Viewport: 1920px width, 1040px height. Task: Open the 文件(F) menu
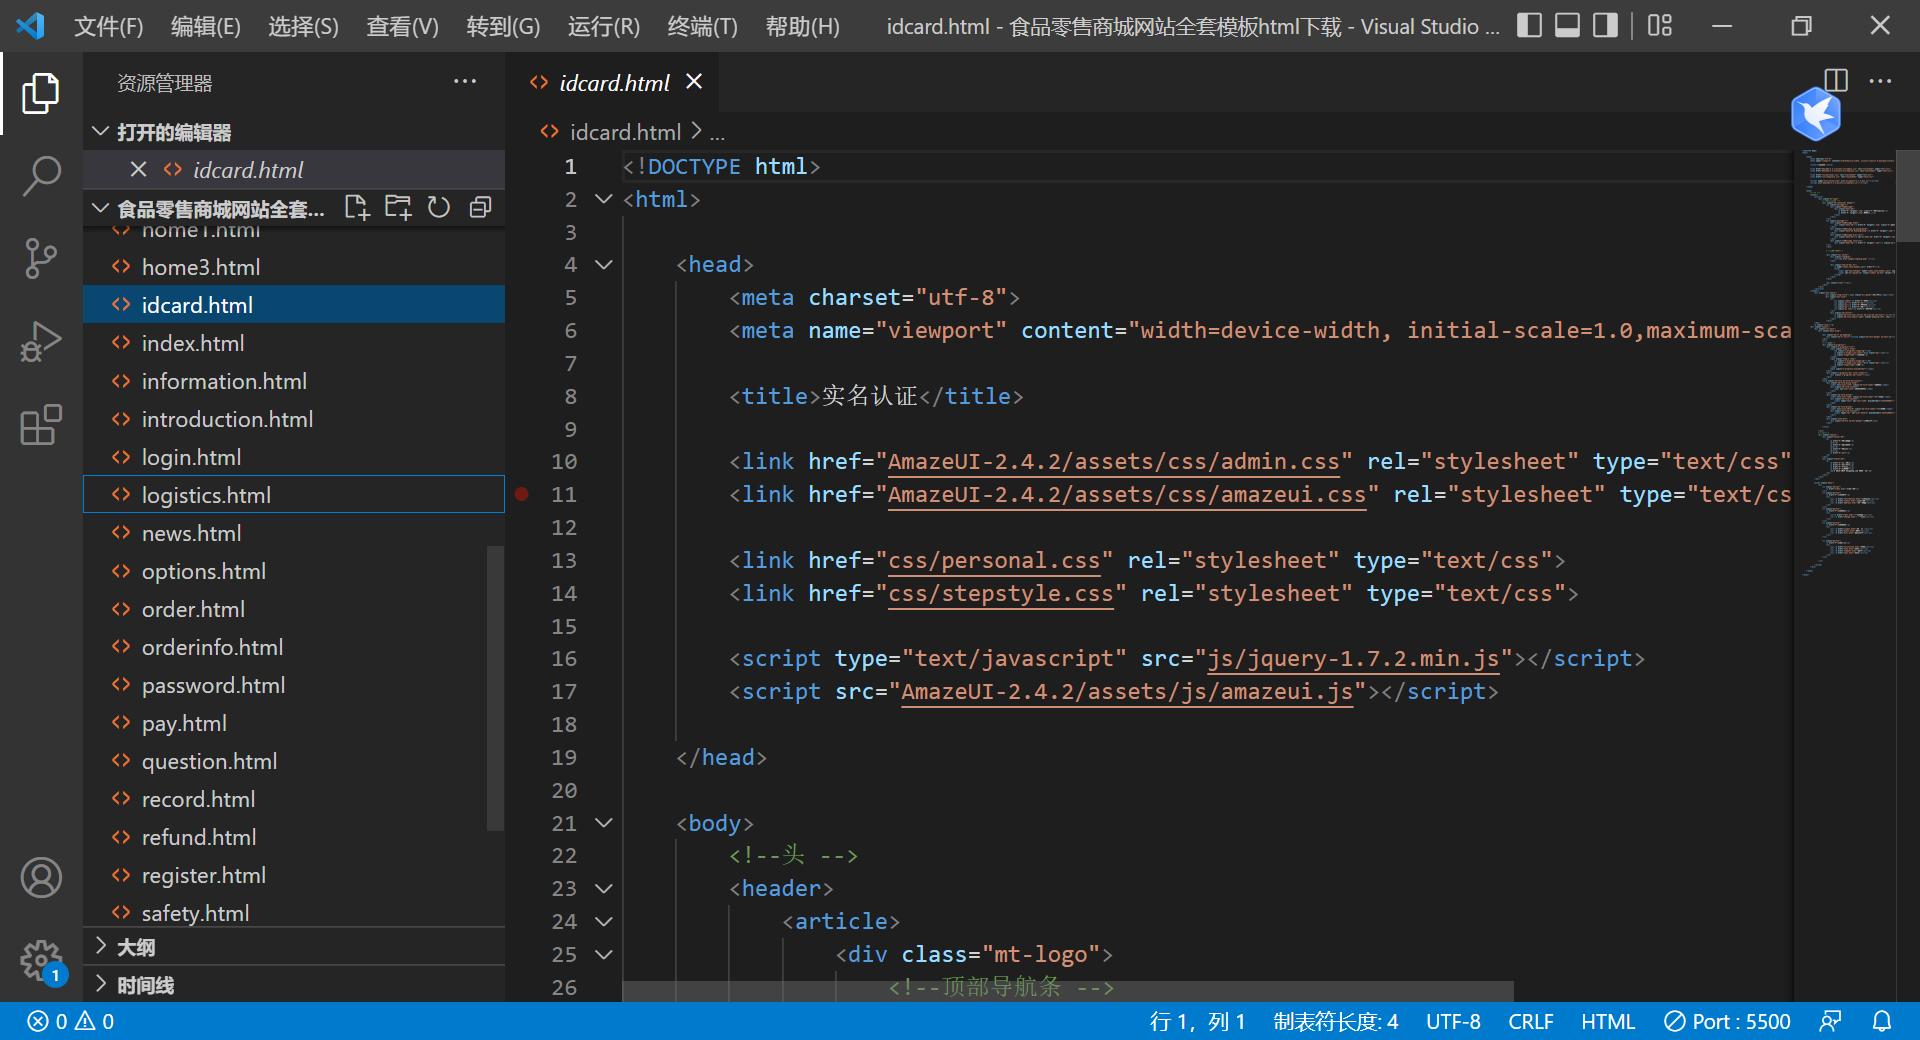[x=108, y=26]
